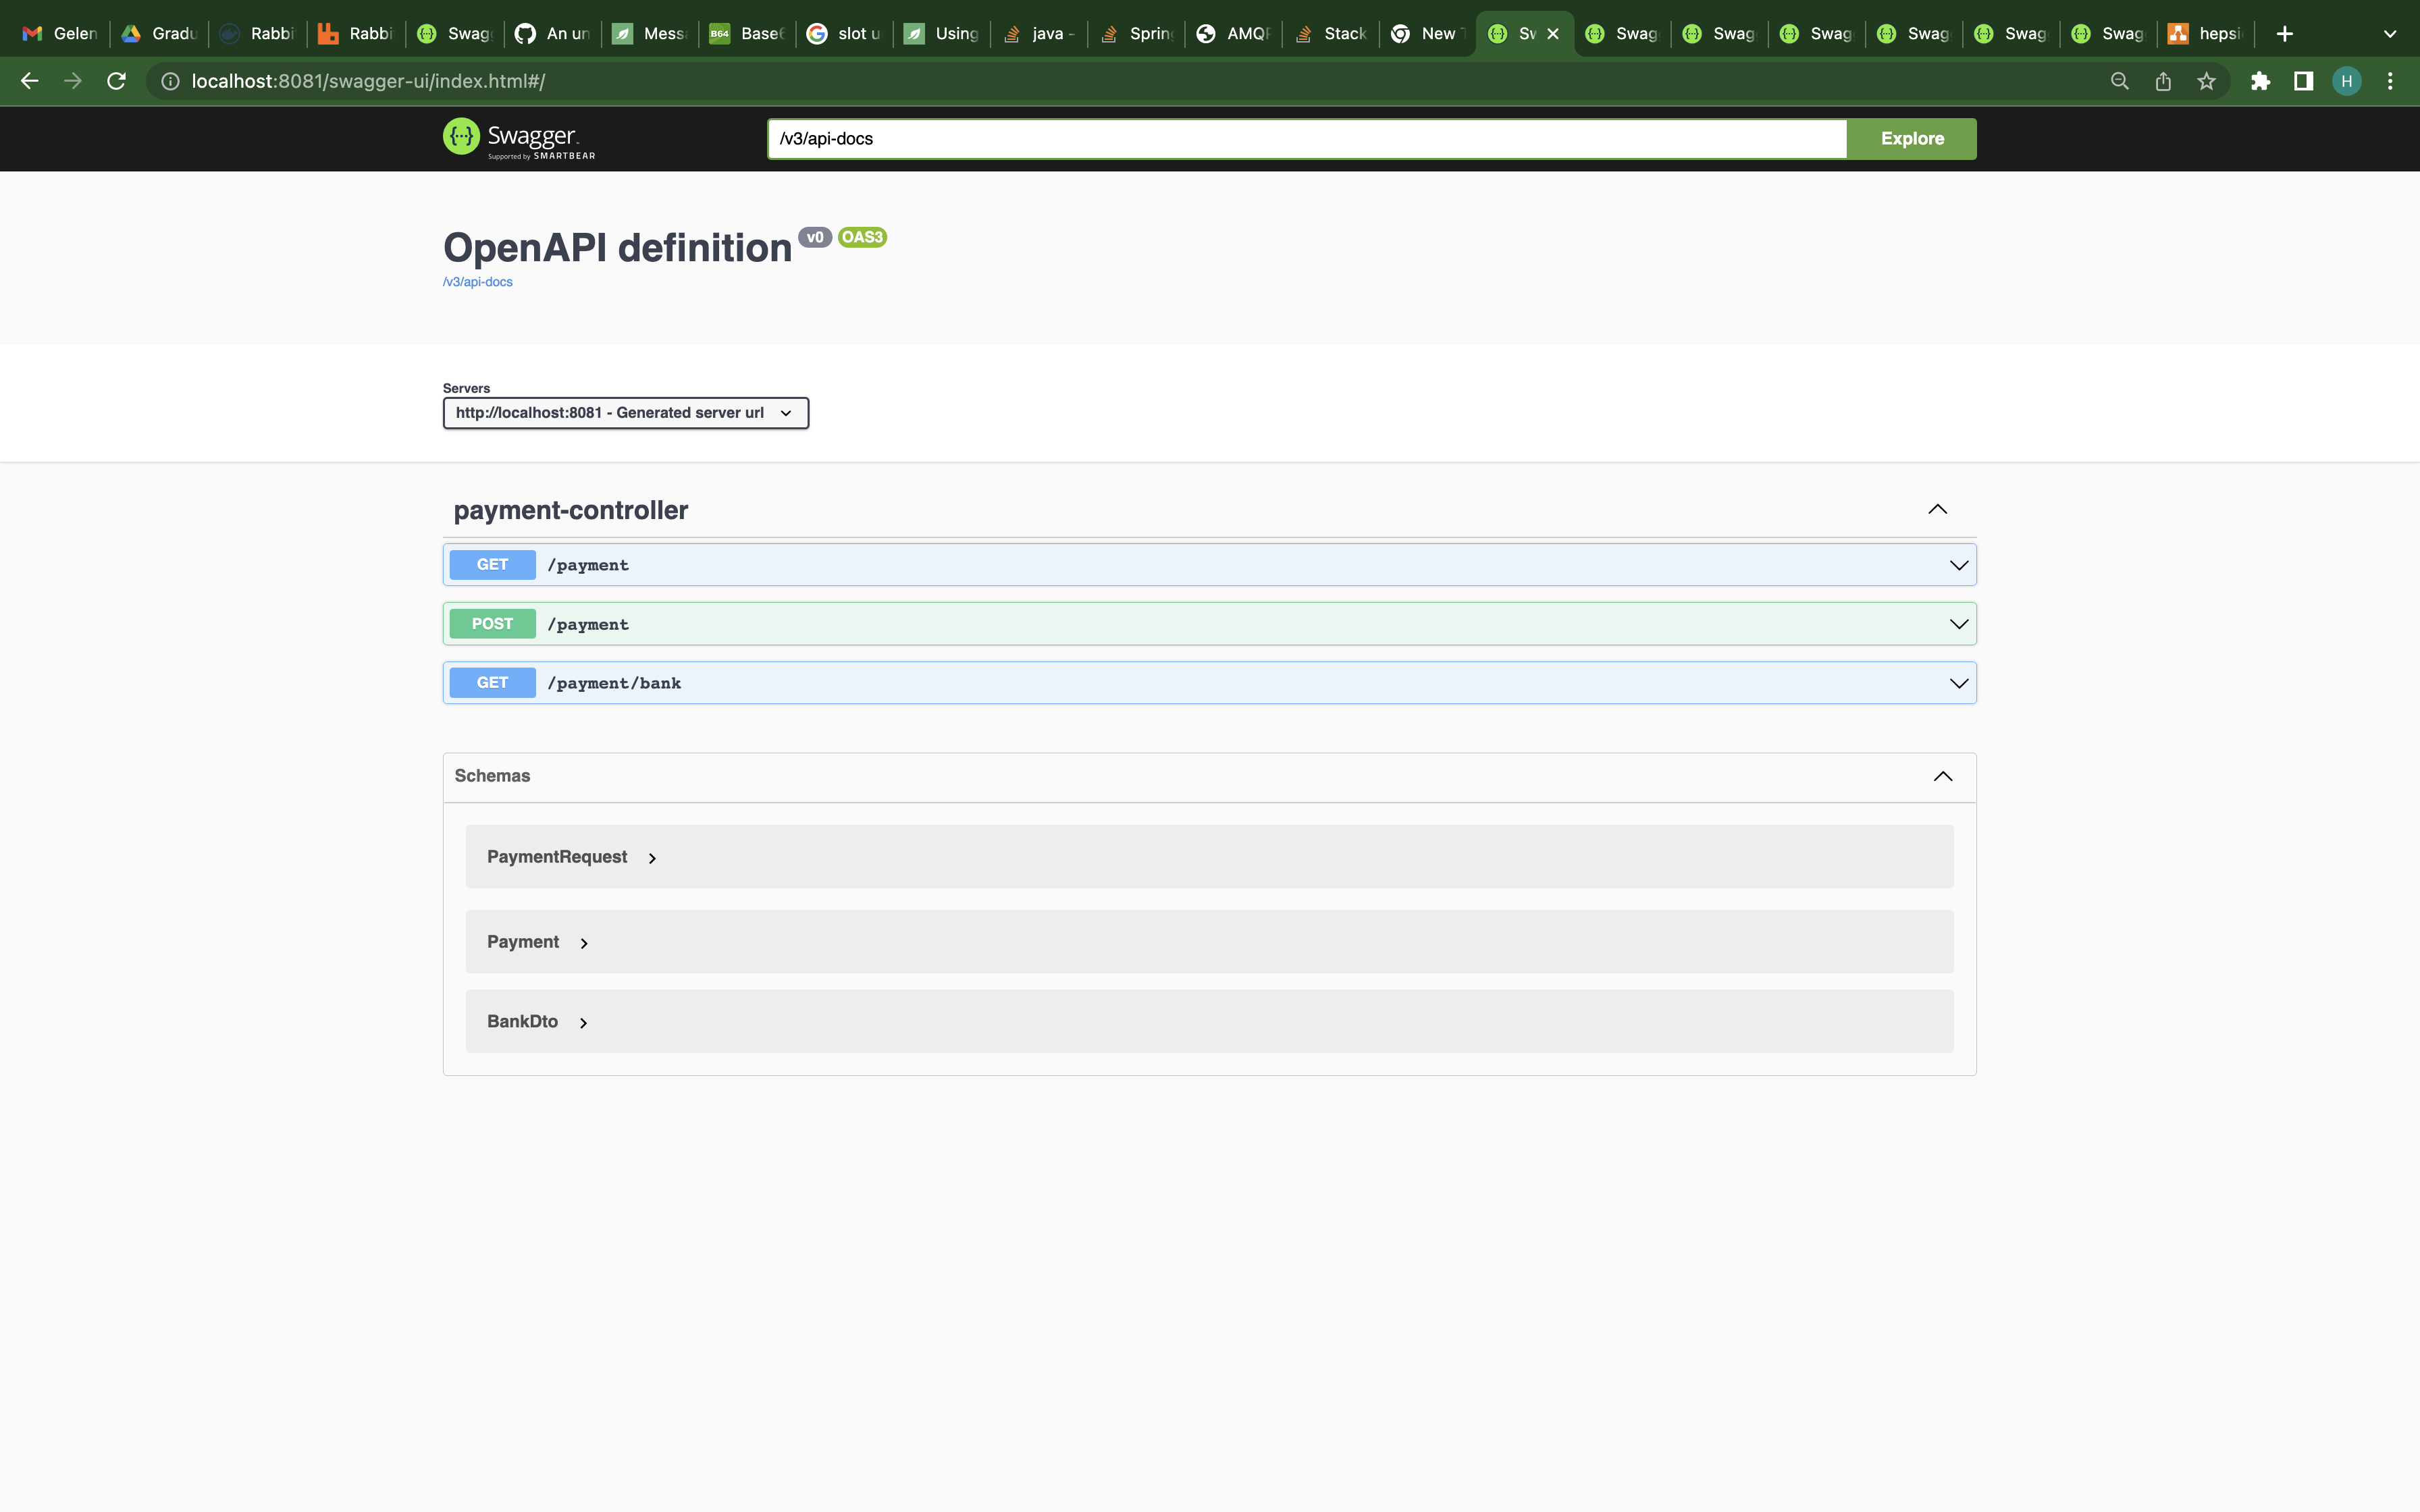Image resolution: width=2420 pixels, height=1512 pixels.
Task: Bookmark the page with the star icon
Action: pyautogui.click(x=2206, y=81)
